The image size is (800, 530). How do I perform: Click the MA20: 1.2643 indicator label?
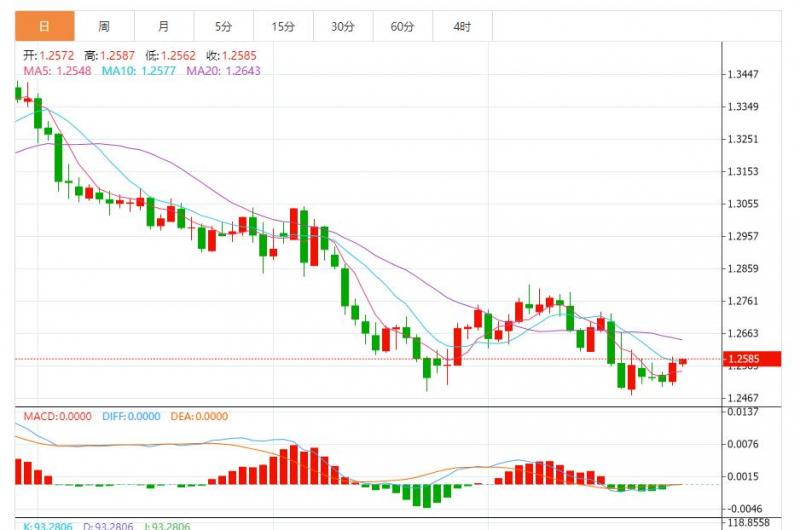coord(223,71)
